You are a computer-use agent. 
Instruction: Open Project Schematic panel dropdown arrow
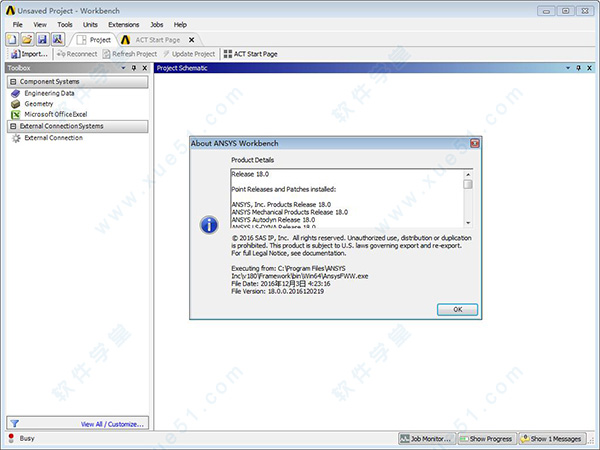(568, 68)
